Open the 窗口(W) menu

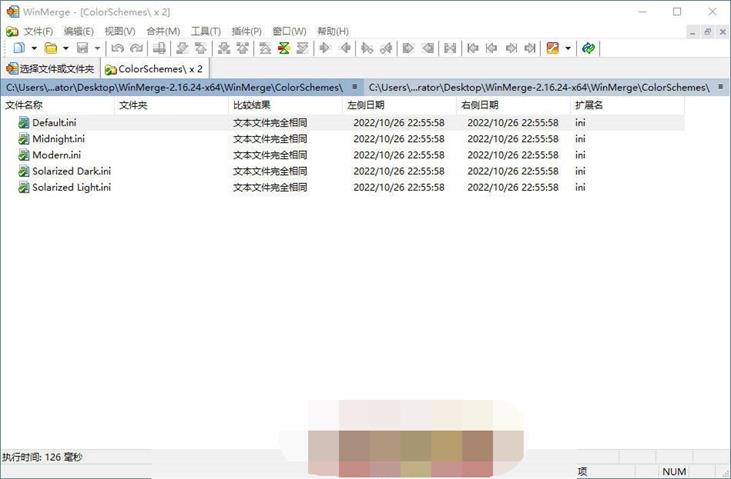290,31
